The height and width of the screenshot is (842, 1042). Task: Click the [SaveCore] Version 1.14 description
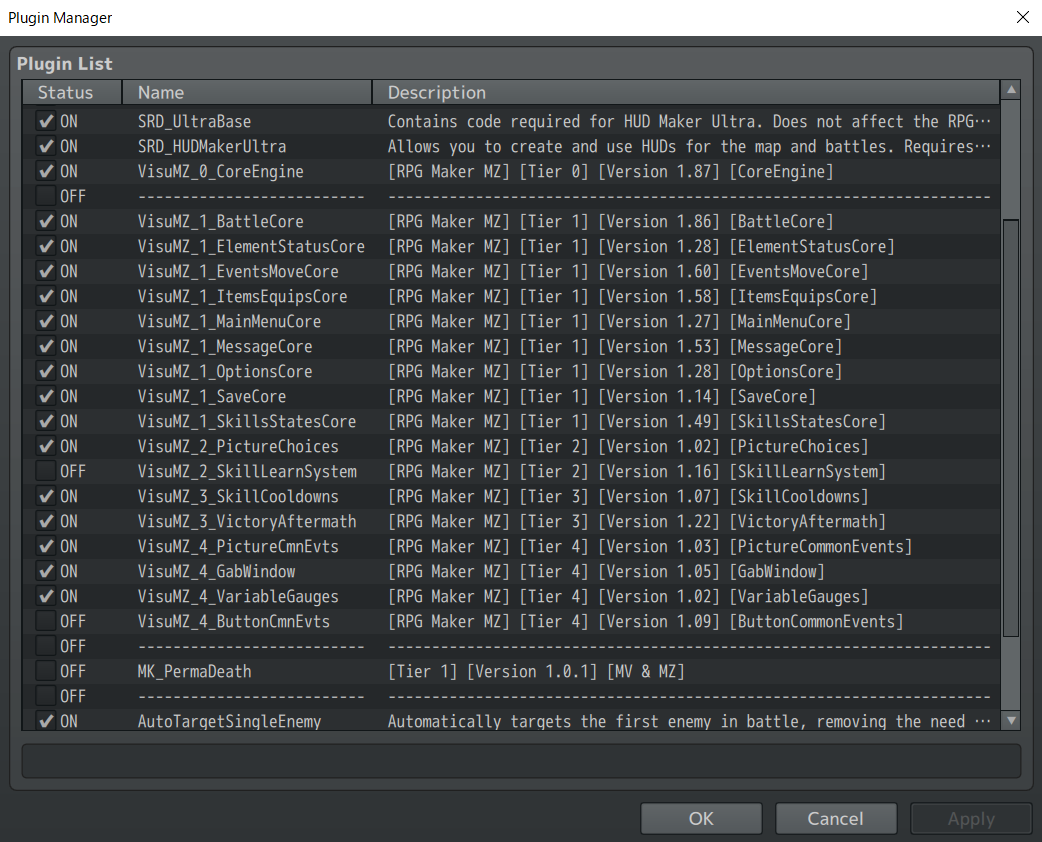[x=602, y=396]
